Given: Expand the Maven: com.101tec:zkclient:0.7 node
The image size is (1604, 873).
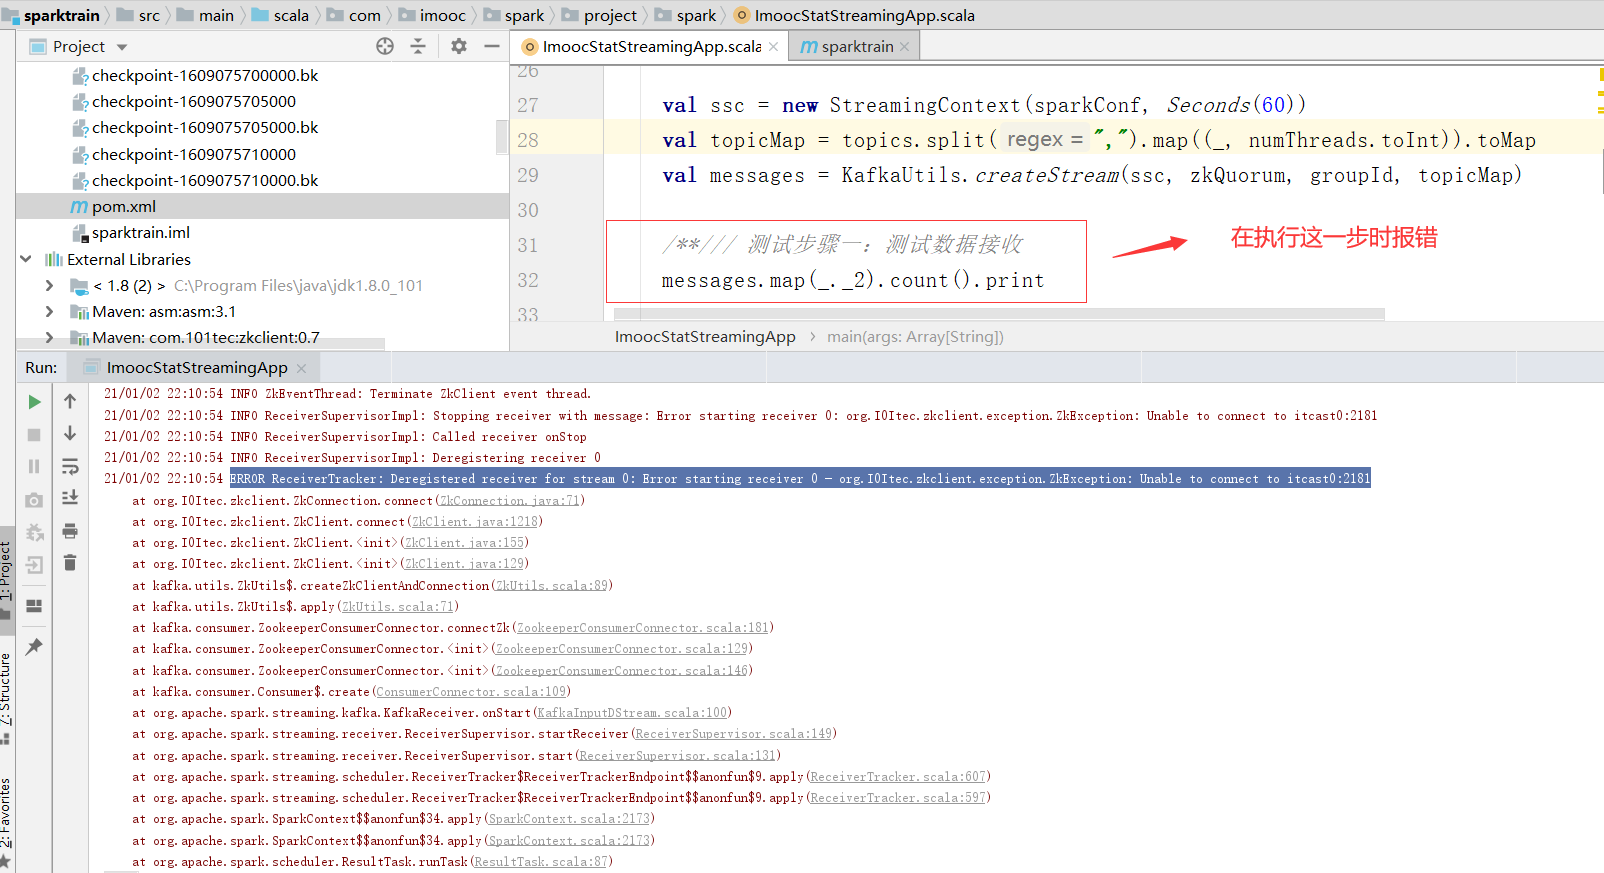Looking at the screenshot, I should point(49,338).
